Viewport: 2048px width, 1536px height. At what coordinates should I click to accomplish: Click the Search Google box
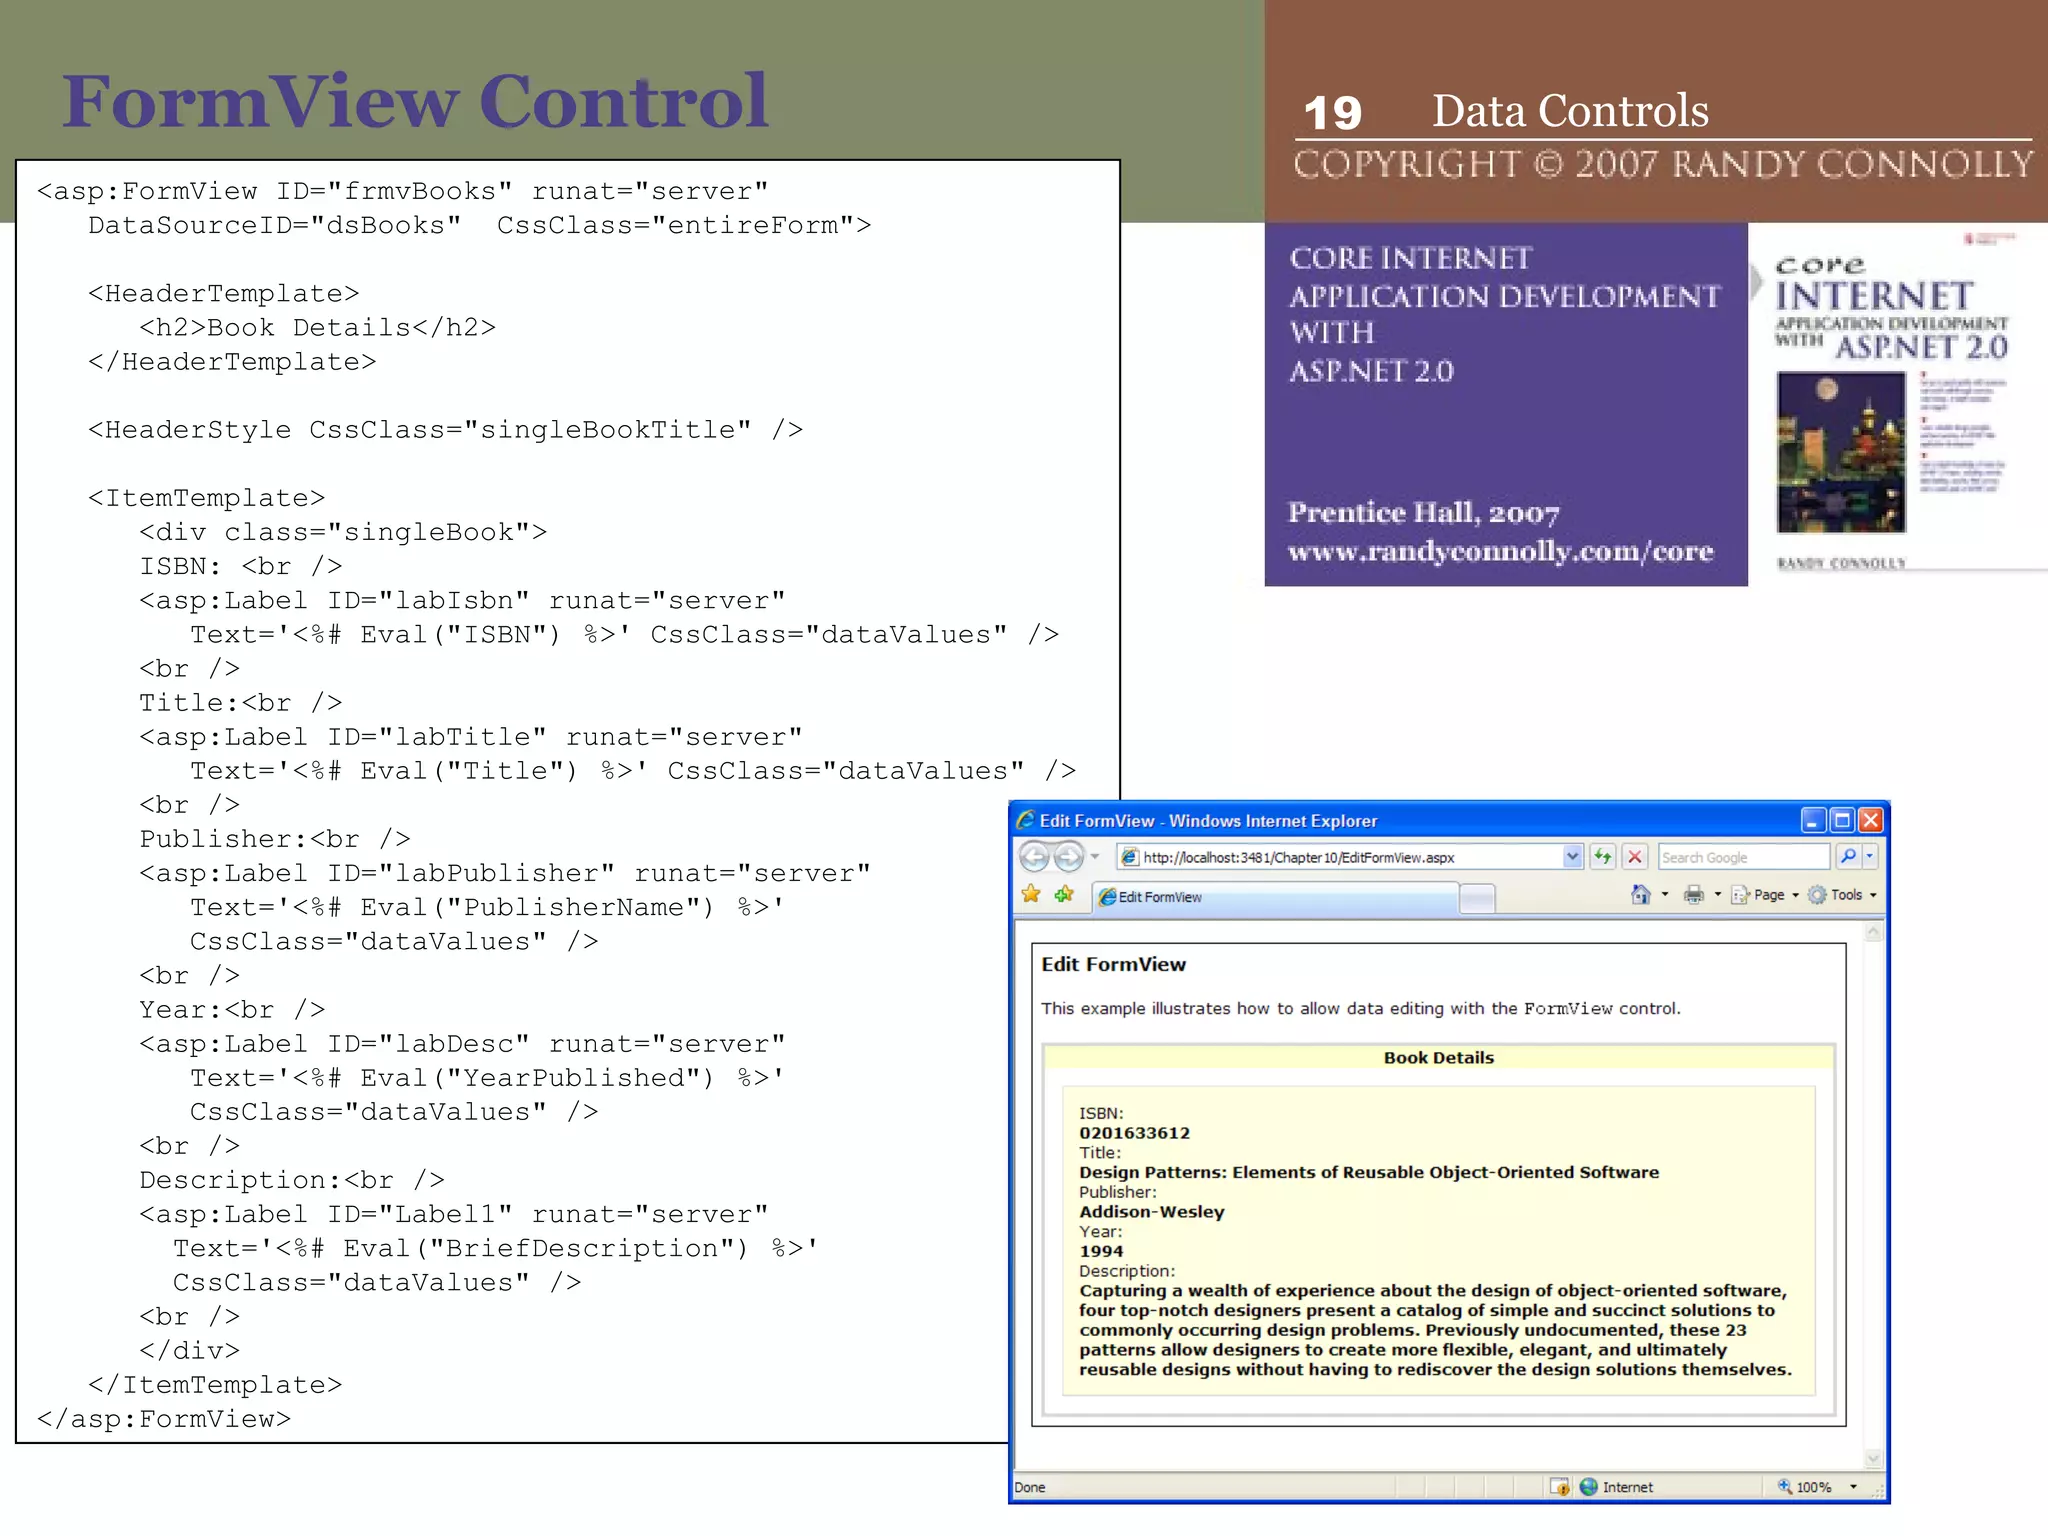coord(1743,857)
